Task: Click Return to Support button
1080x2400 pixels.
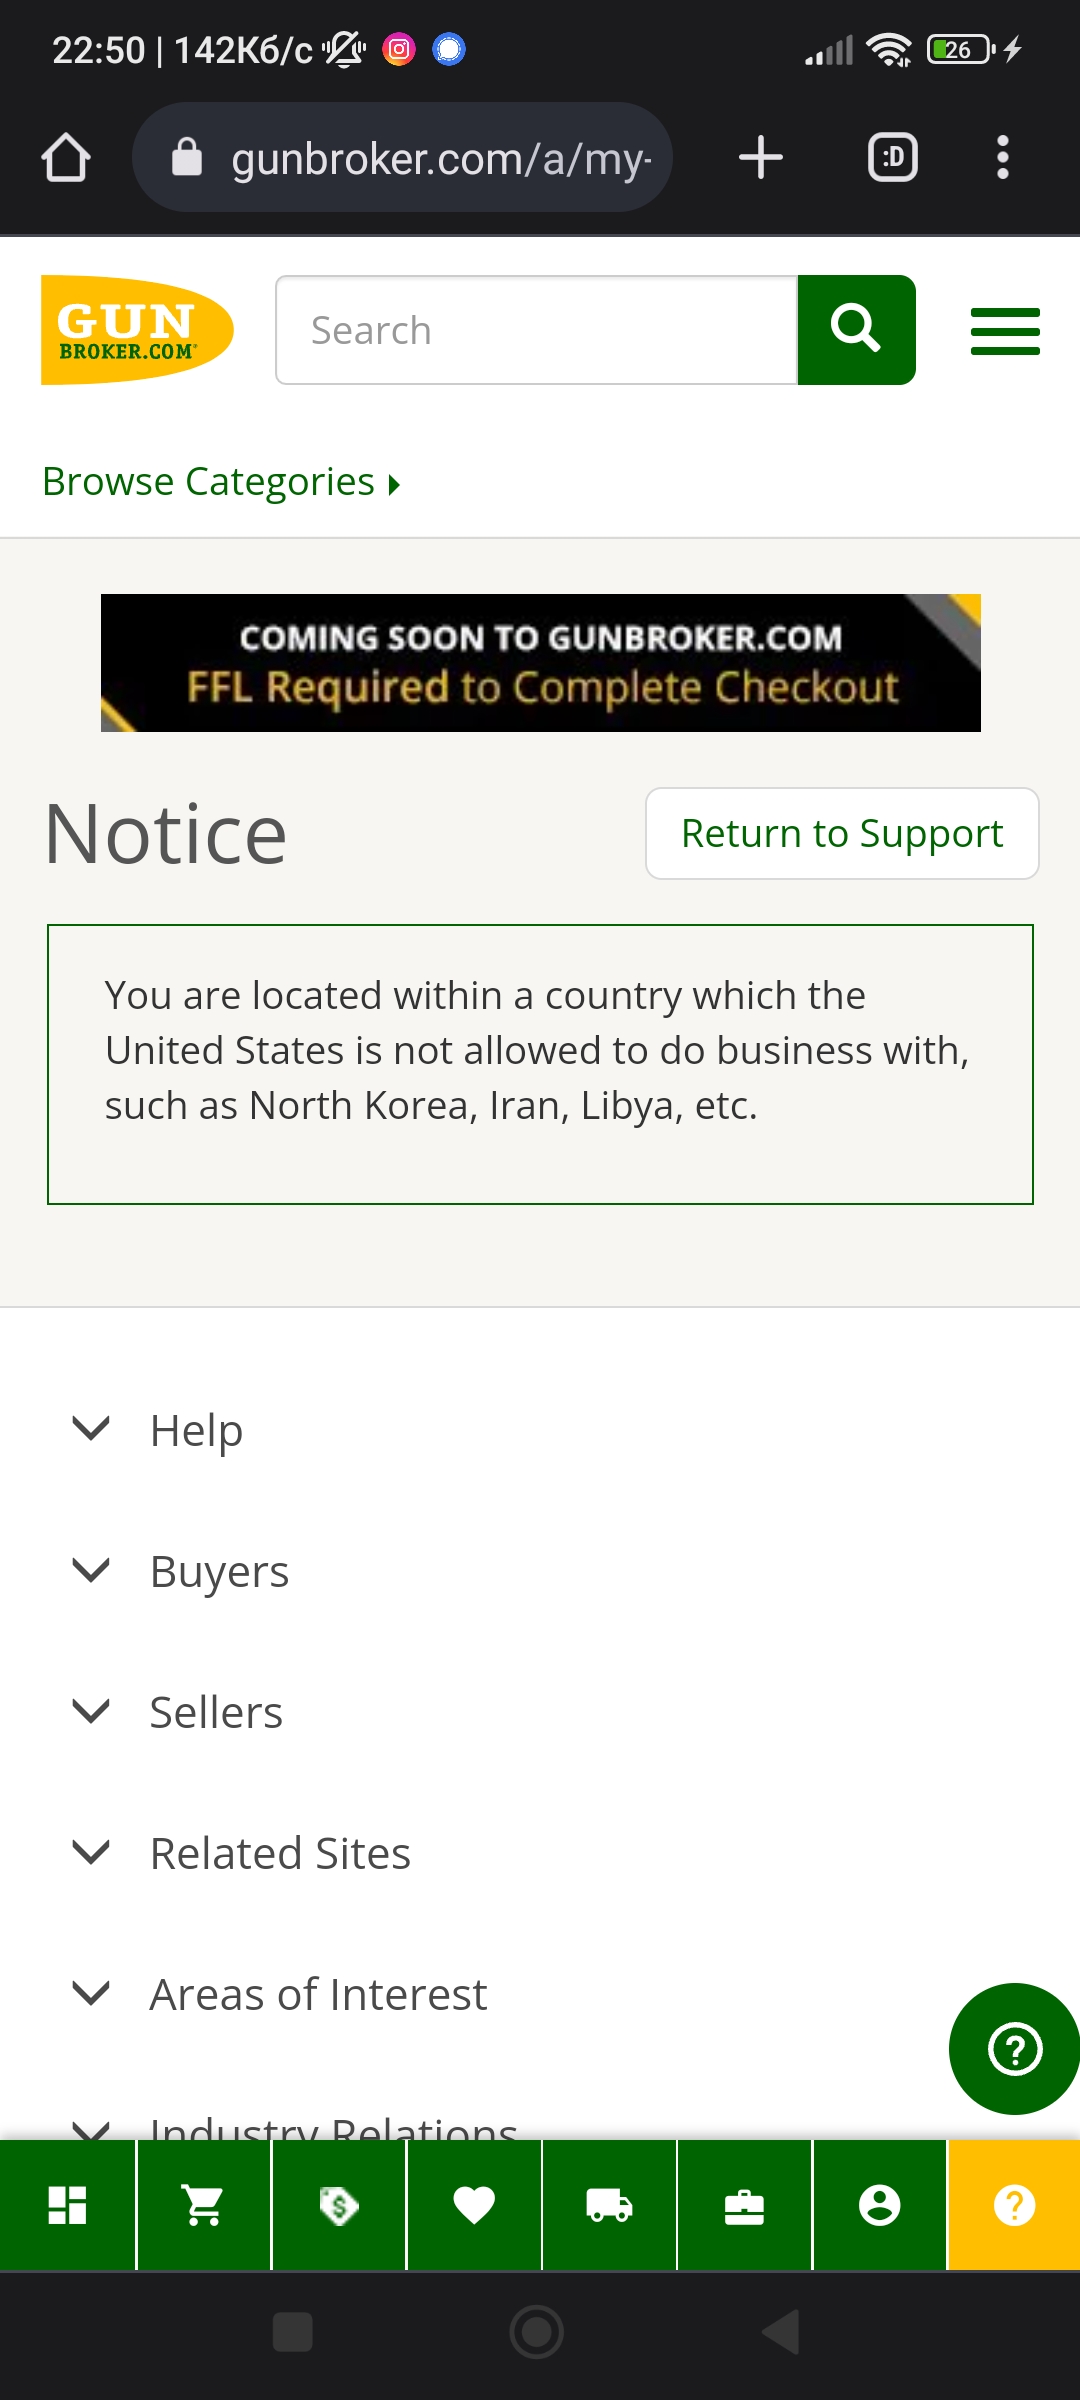Action: pos(842,833)
